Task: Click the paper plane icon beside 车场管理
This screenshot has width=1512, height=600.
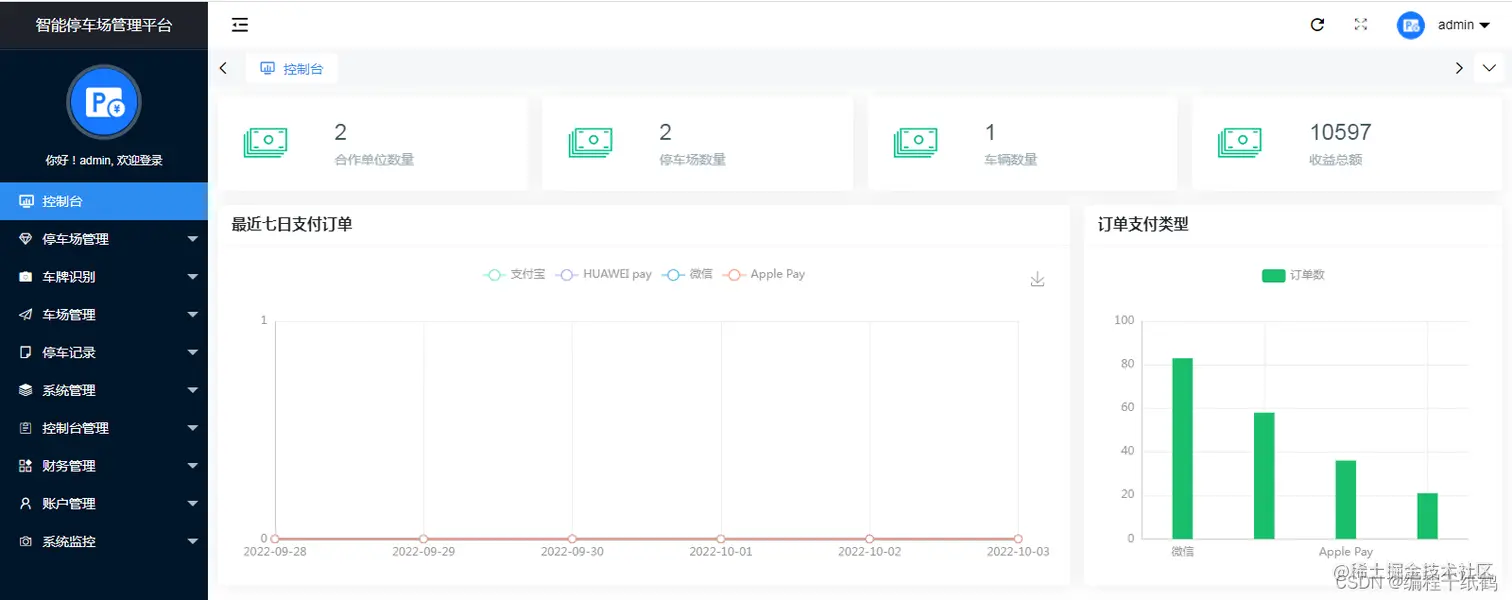Action: [x=26, y=315]
